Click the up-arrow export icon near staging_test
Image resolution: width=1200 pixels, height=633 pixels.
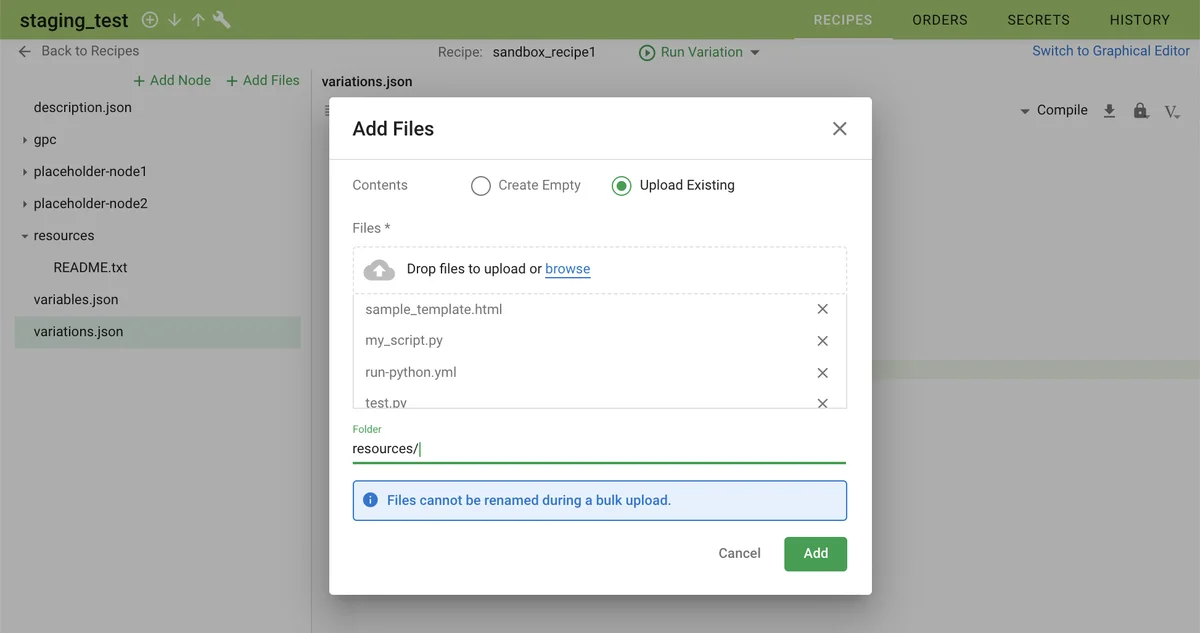point(198,19)
